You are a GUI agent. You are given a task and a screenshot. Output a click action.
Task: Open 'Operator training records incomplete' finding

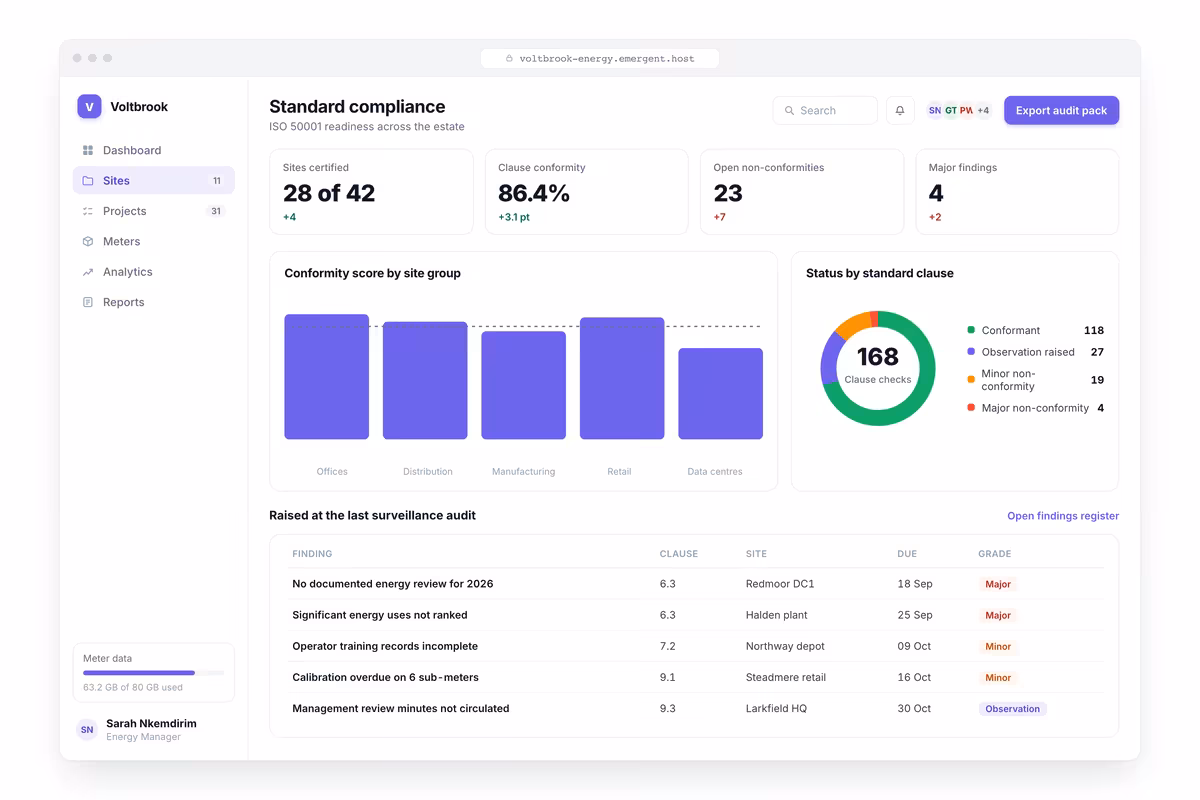385,646
